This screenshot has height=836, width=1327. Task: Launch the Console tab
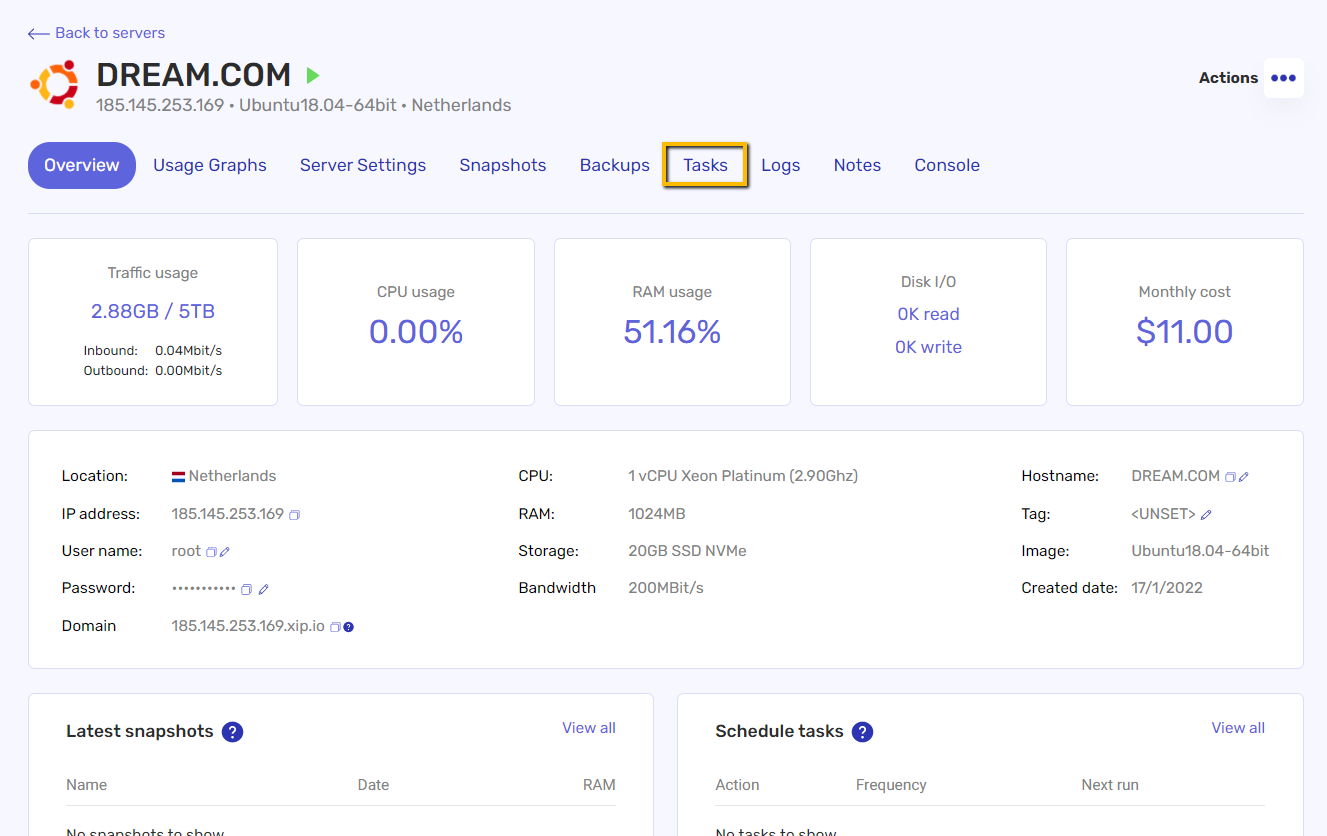(x=947, y=165)
